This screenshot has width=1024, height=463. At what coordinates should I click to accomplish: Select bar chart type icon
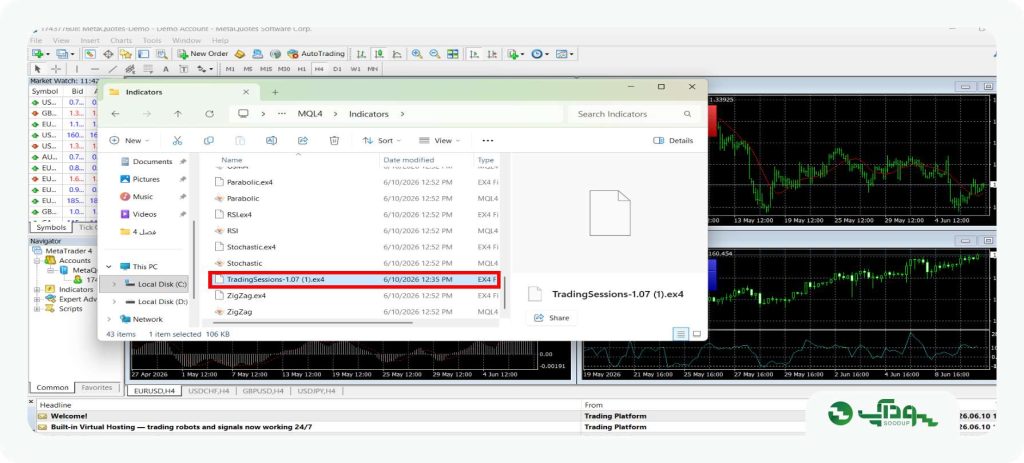click(361, 54)
